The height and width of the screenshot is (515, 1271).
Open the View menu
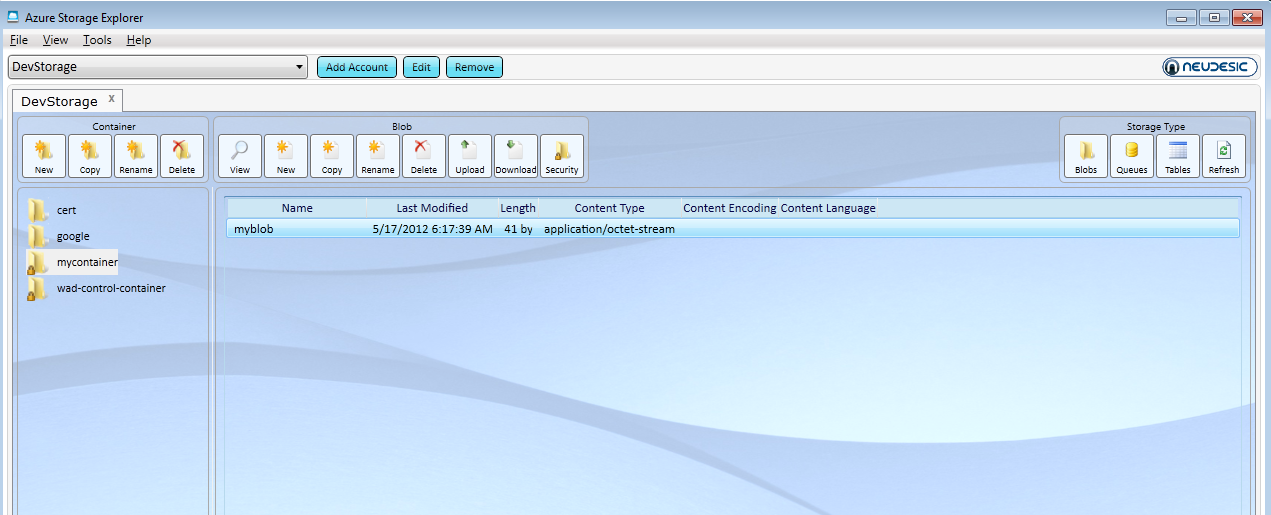(x=56, y=40)
